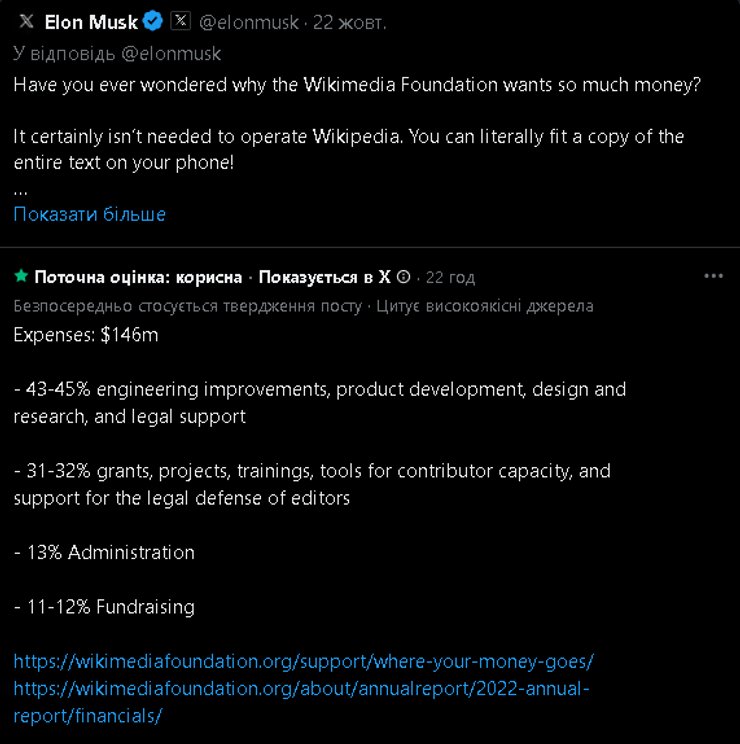Click the 'Показується в X' status text
This screenshot has height=744, width=740.
click(x=322, y=277)
